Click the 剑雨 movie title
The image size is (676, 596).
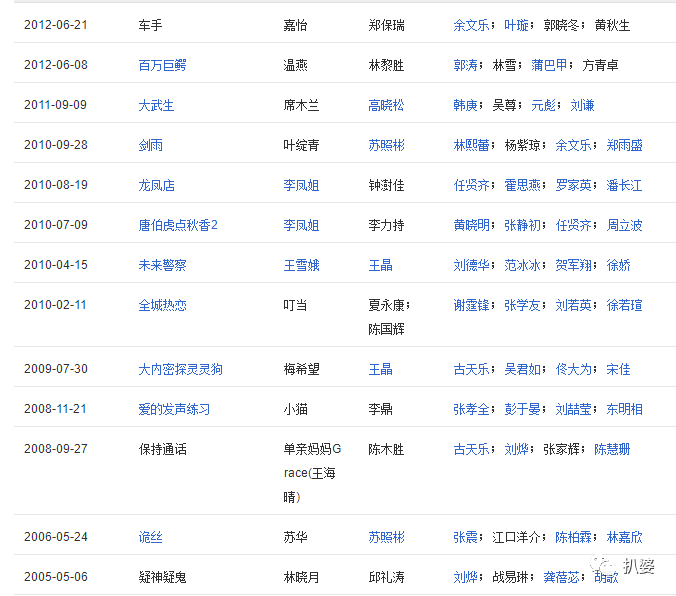(x=150, y=145)
